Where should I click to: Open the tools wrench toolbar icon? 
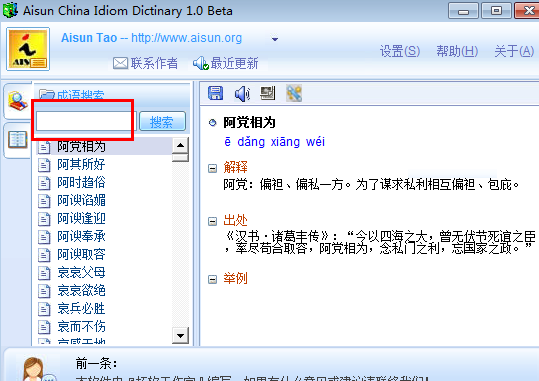[x=294, y=93]
